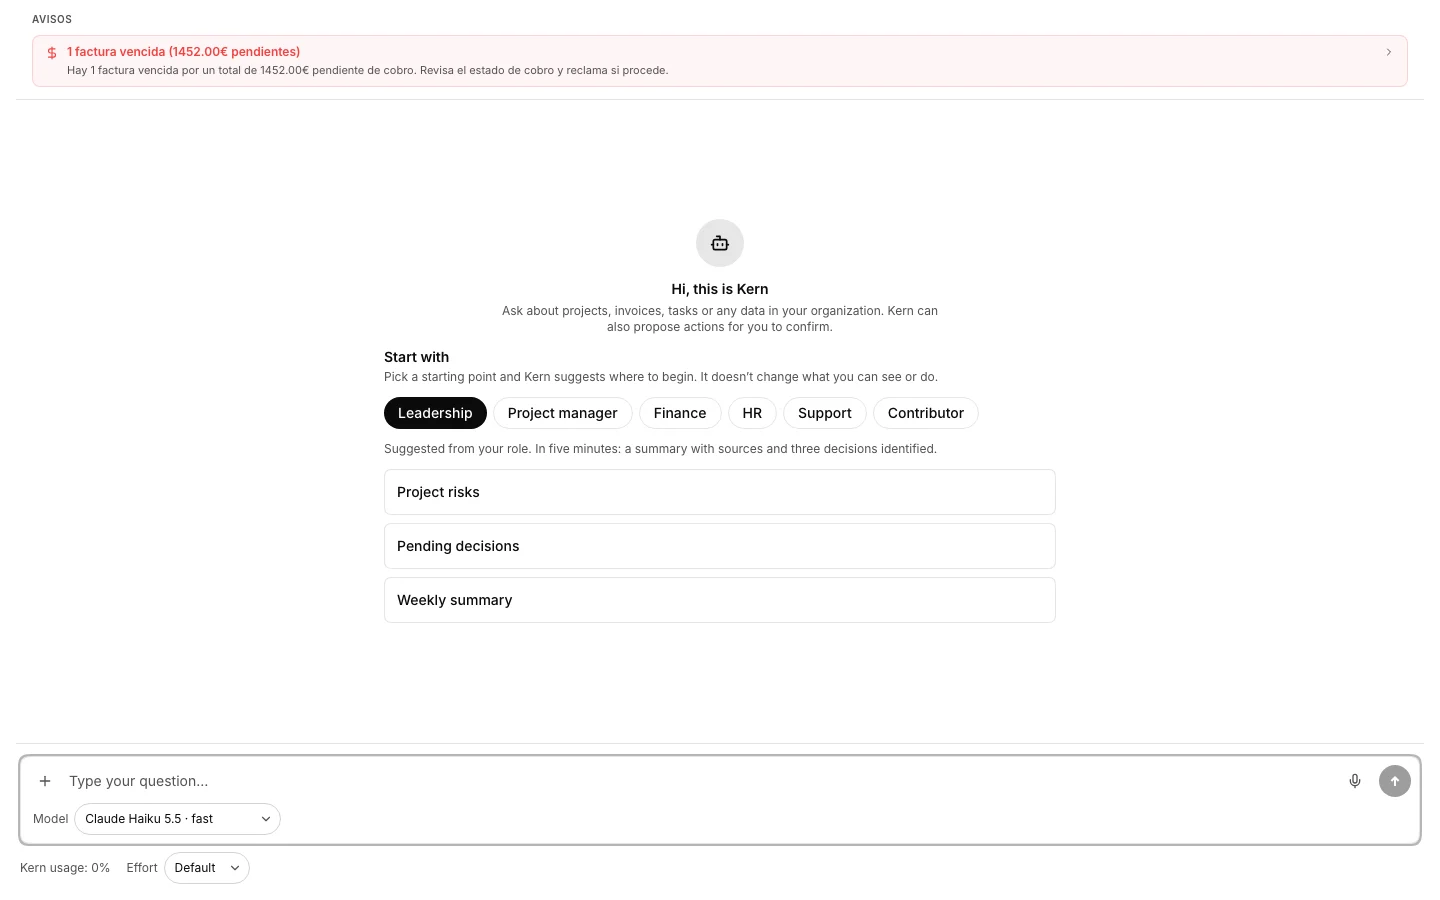
Task: Click the AVISOS section heading
Action: click(52, 19)
